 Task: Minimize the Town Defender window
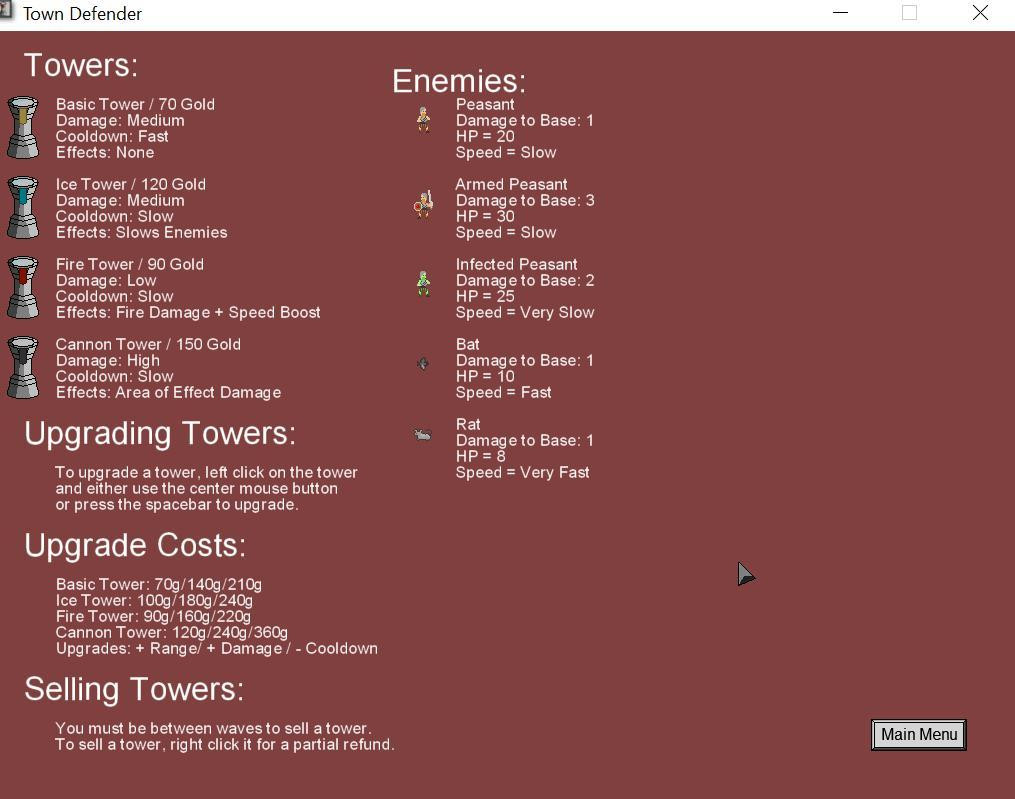click(840, 13)
